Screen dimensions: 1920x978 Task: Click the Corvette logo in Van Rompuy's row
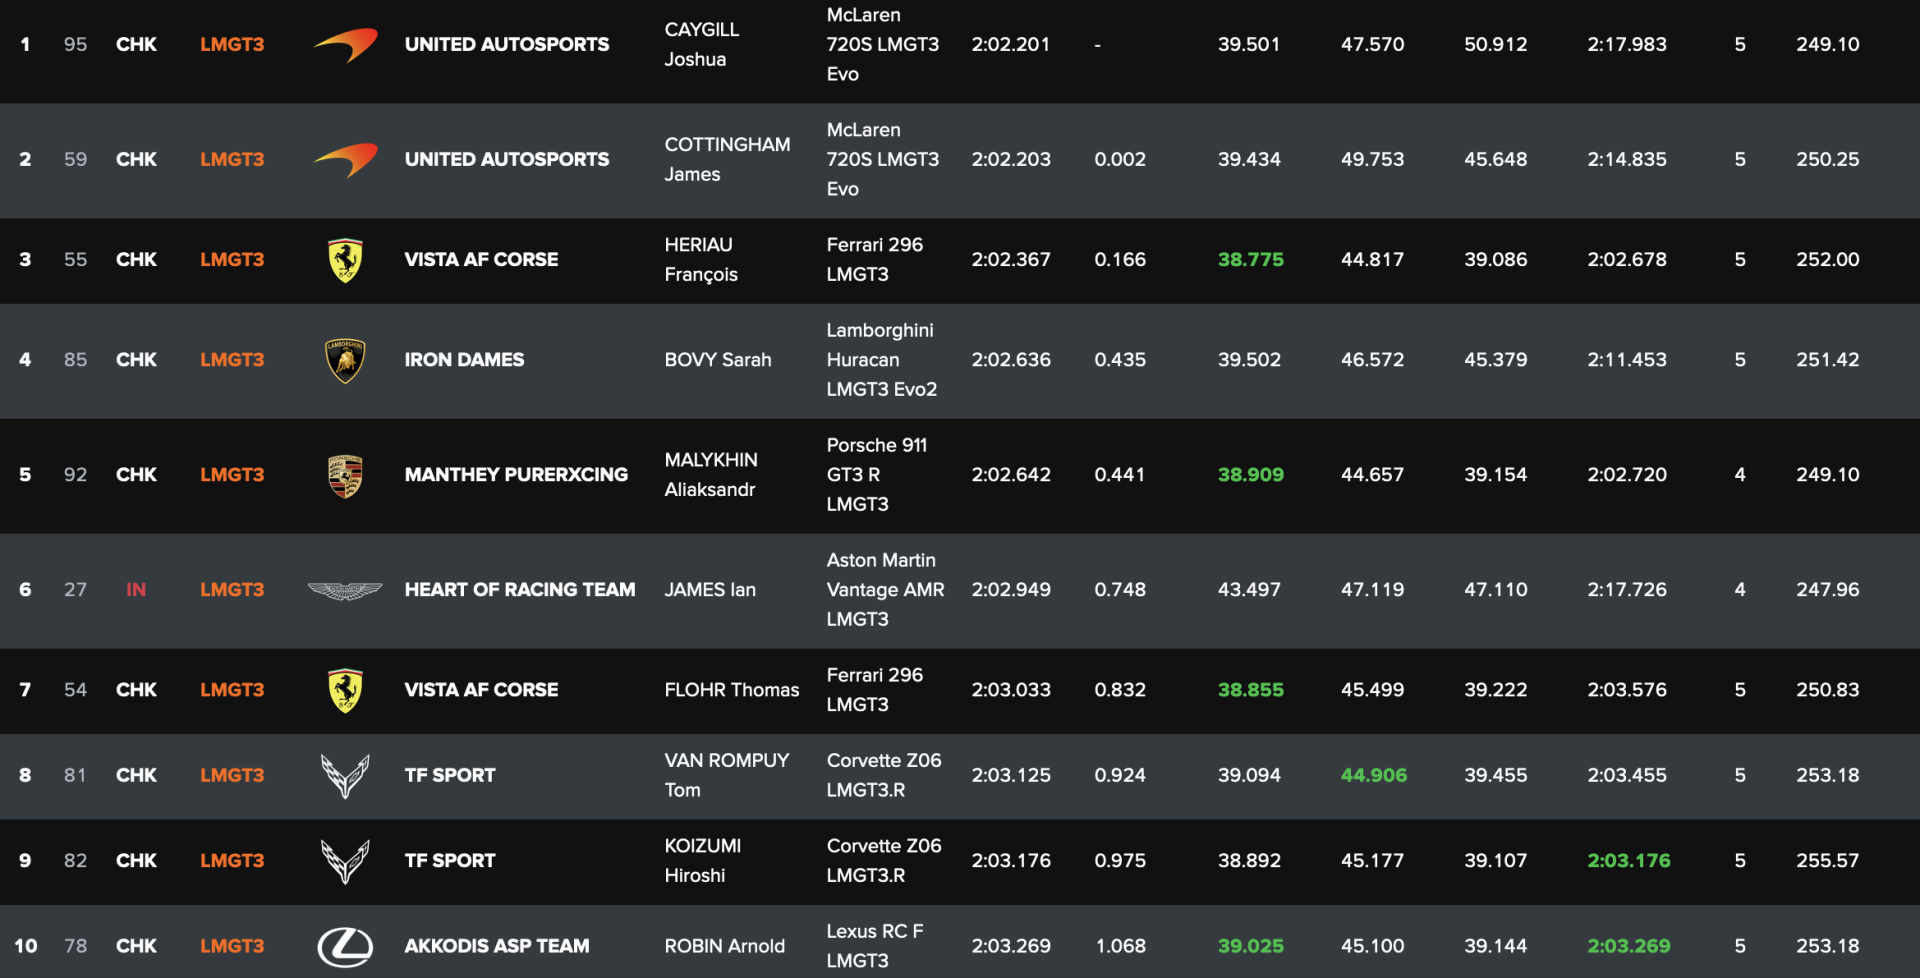pyautogui.click(x=345, y=775)
